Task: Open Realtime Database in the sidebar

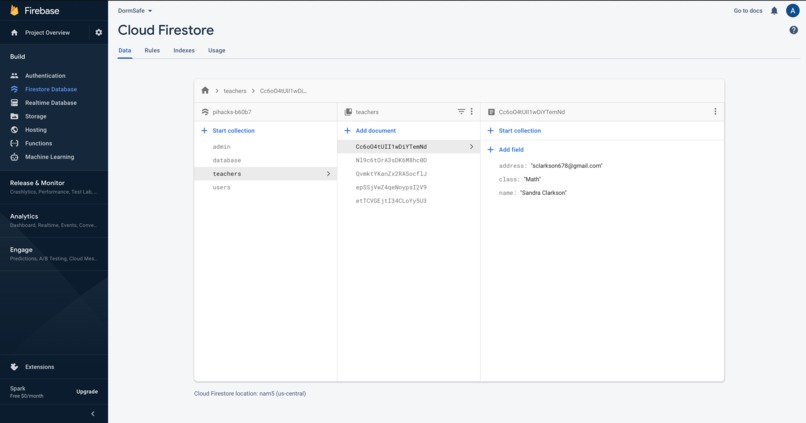Action: [51, 103]
